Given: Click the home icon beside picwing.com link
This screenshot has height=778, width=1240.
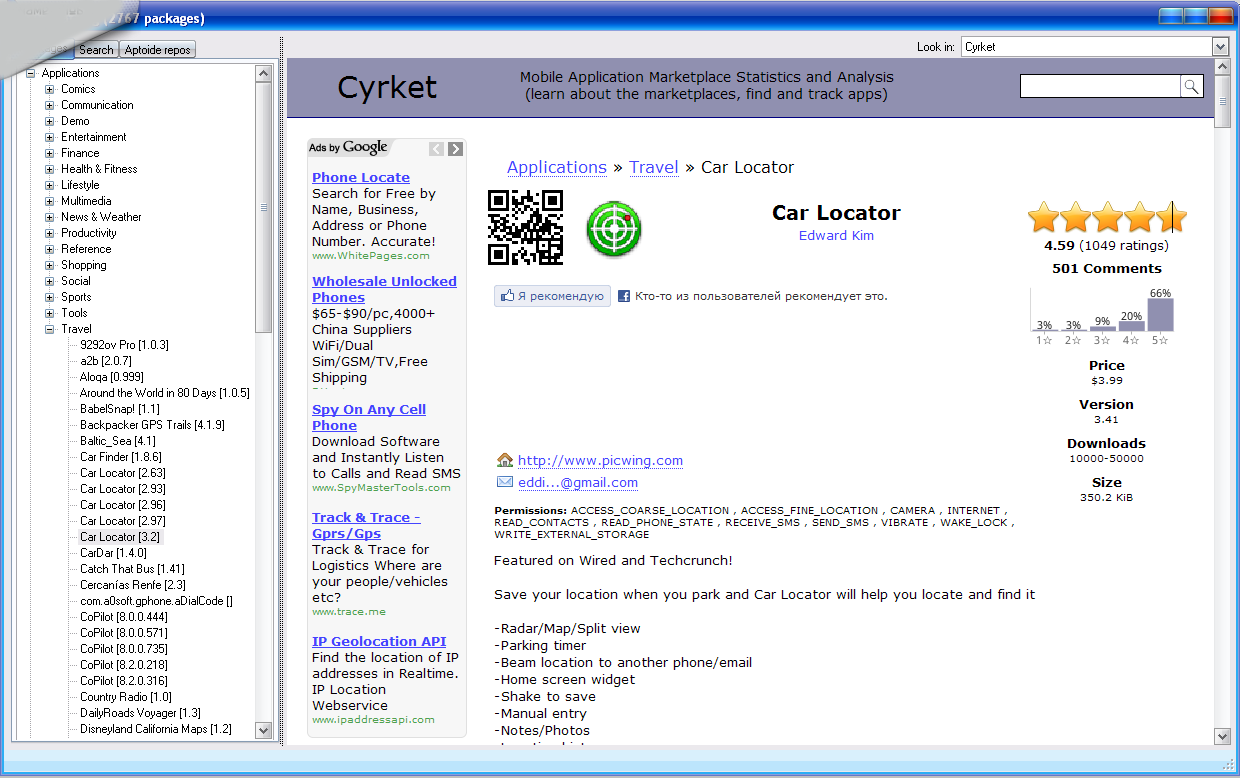Looking at the screenshot, I should click(505, 460).
